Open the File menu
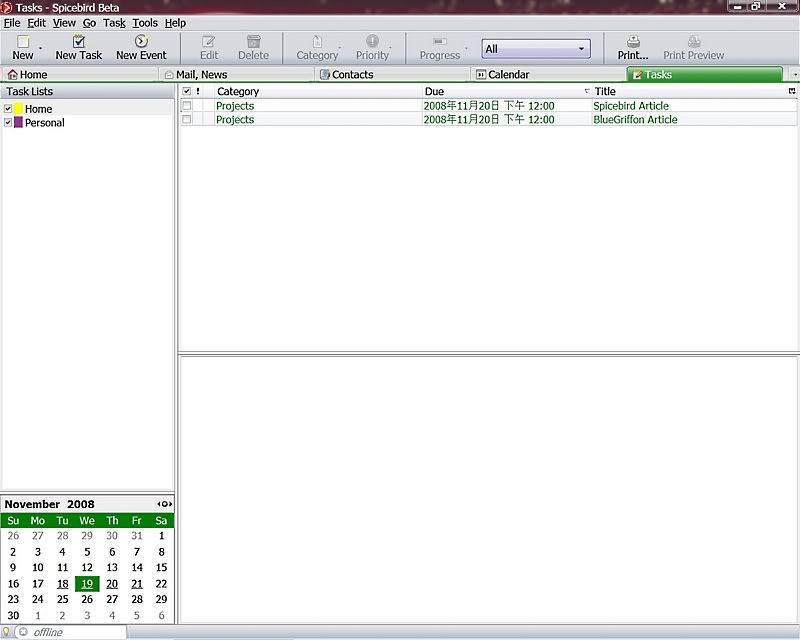Viewport: 800px width, 640px height. [x=12, y=23]
